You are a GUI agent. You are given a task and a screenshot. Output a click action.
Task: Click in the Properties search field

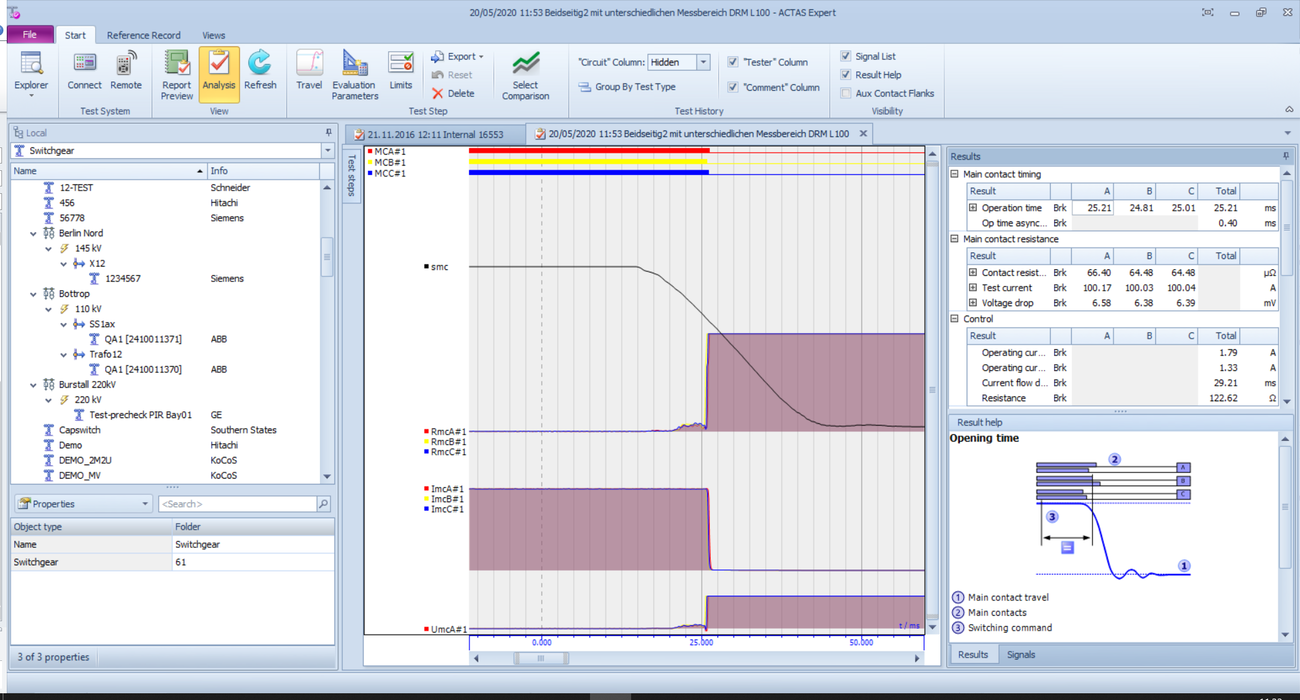237,504
